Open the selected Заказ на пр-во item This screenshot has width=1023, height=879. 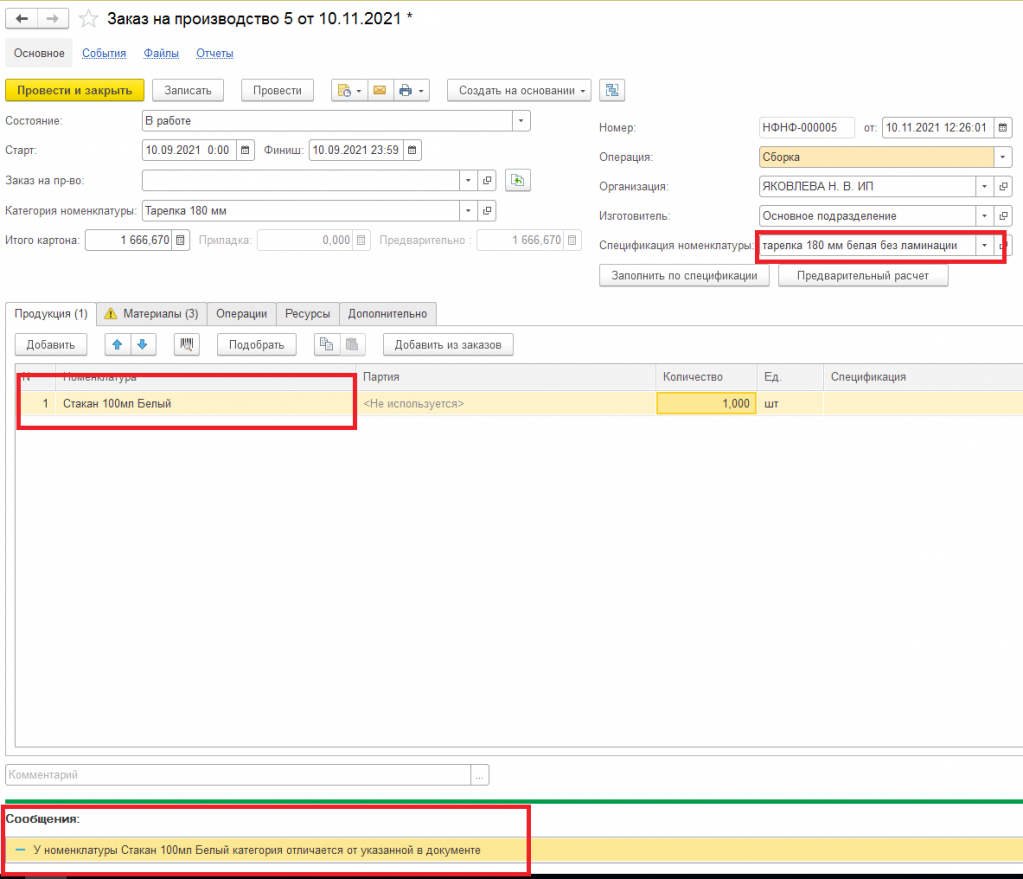pos(487,180)
